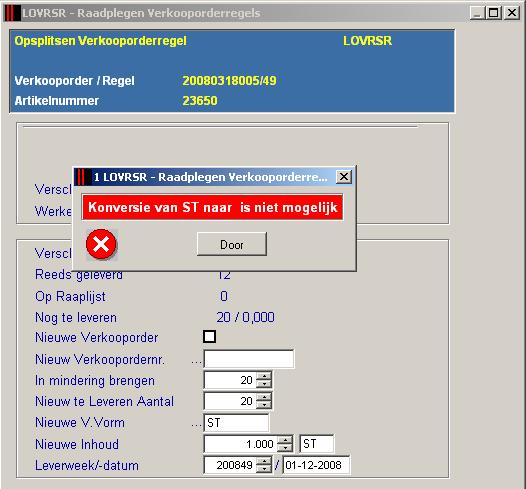Close the error dialog with its X button
526x489 pixels.
344,176
